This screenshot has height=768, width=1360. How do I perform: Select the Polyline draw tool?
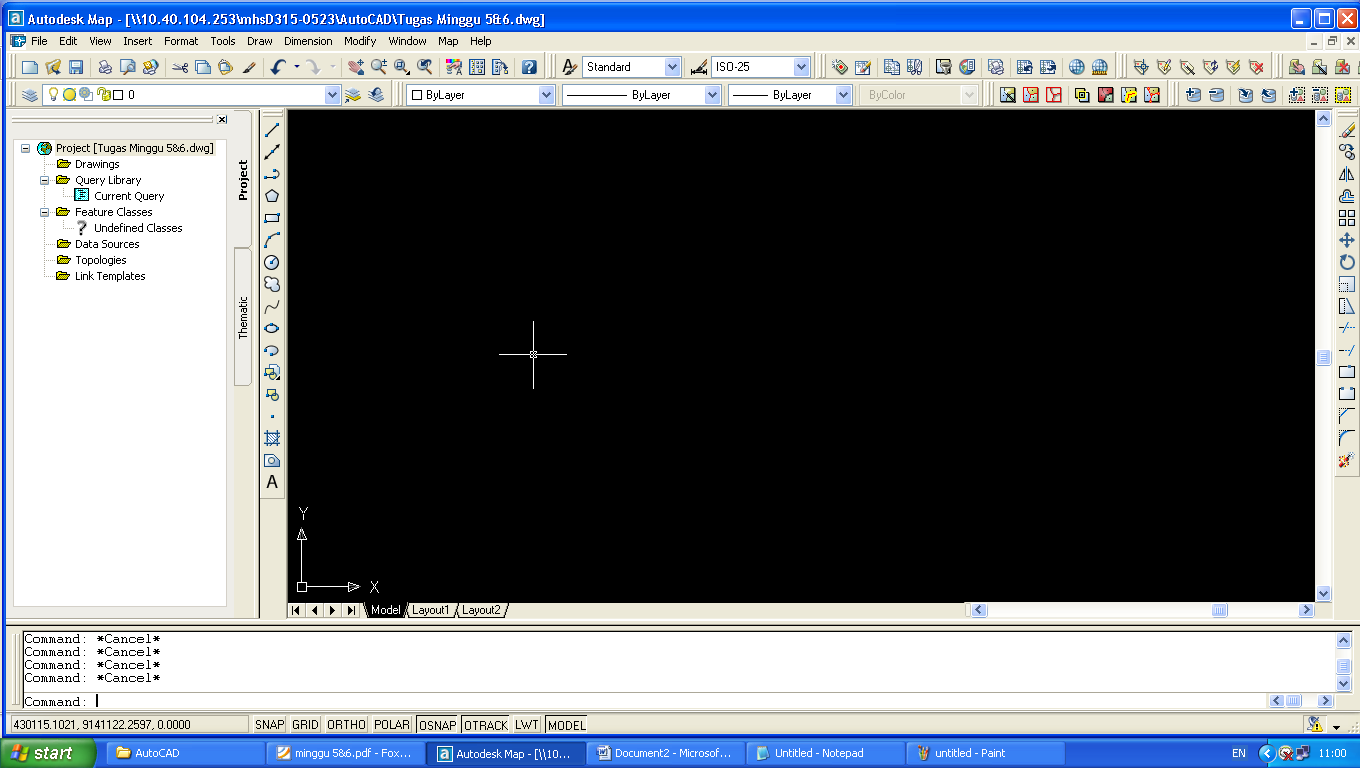(272, 174)
